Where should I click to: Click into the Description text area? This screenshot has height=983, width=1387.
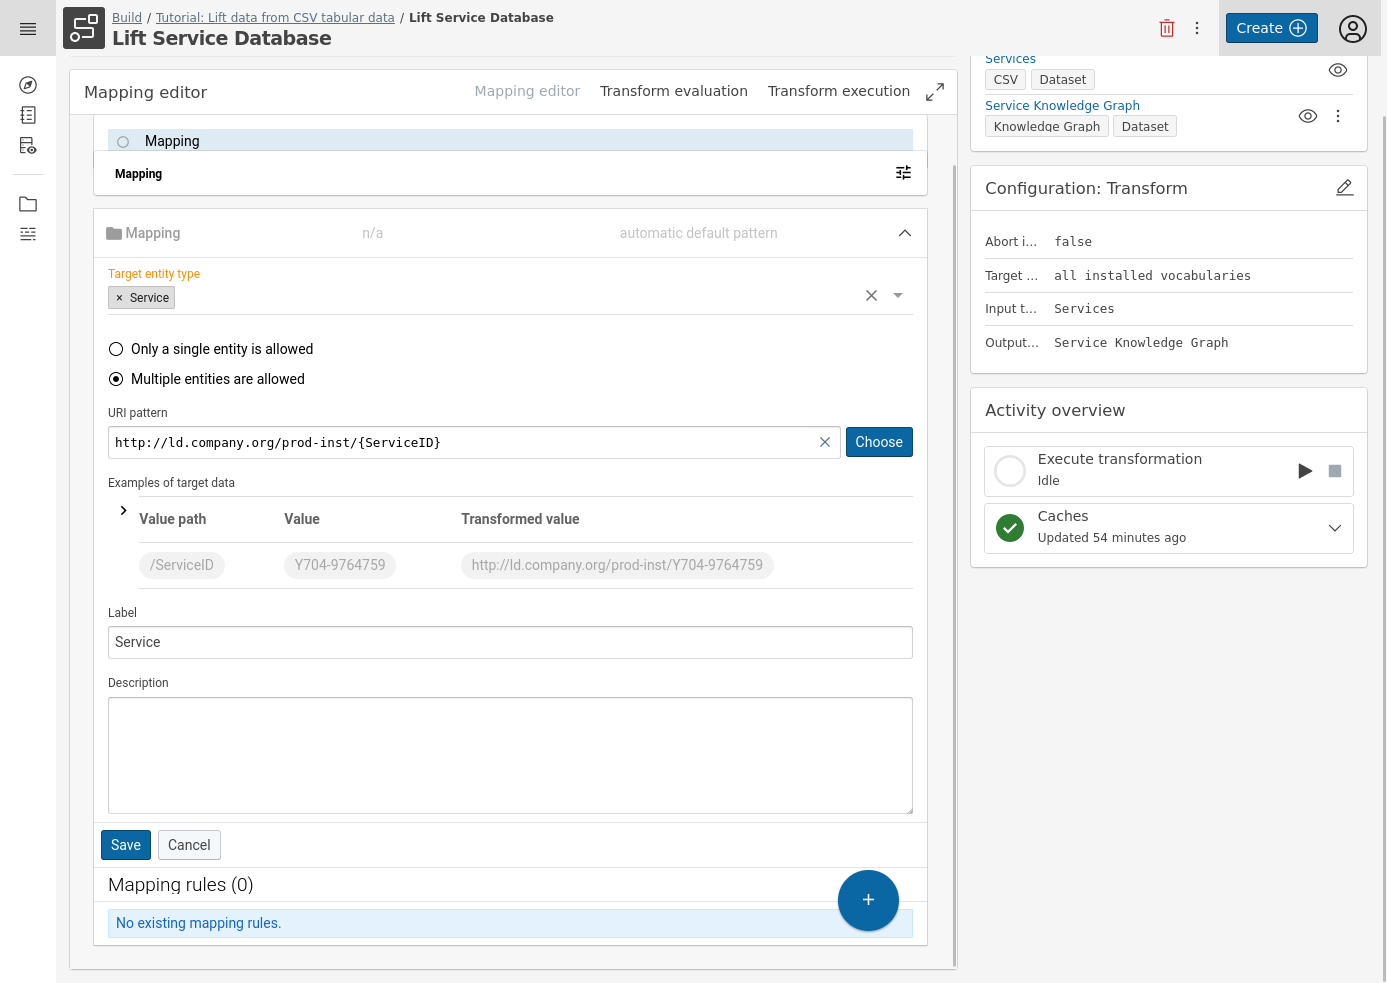click(510, 755)
